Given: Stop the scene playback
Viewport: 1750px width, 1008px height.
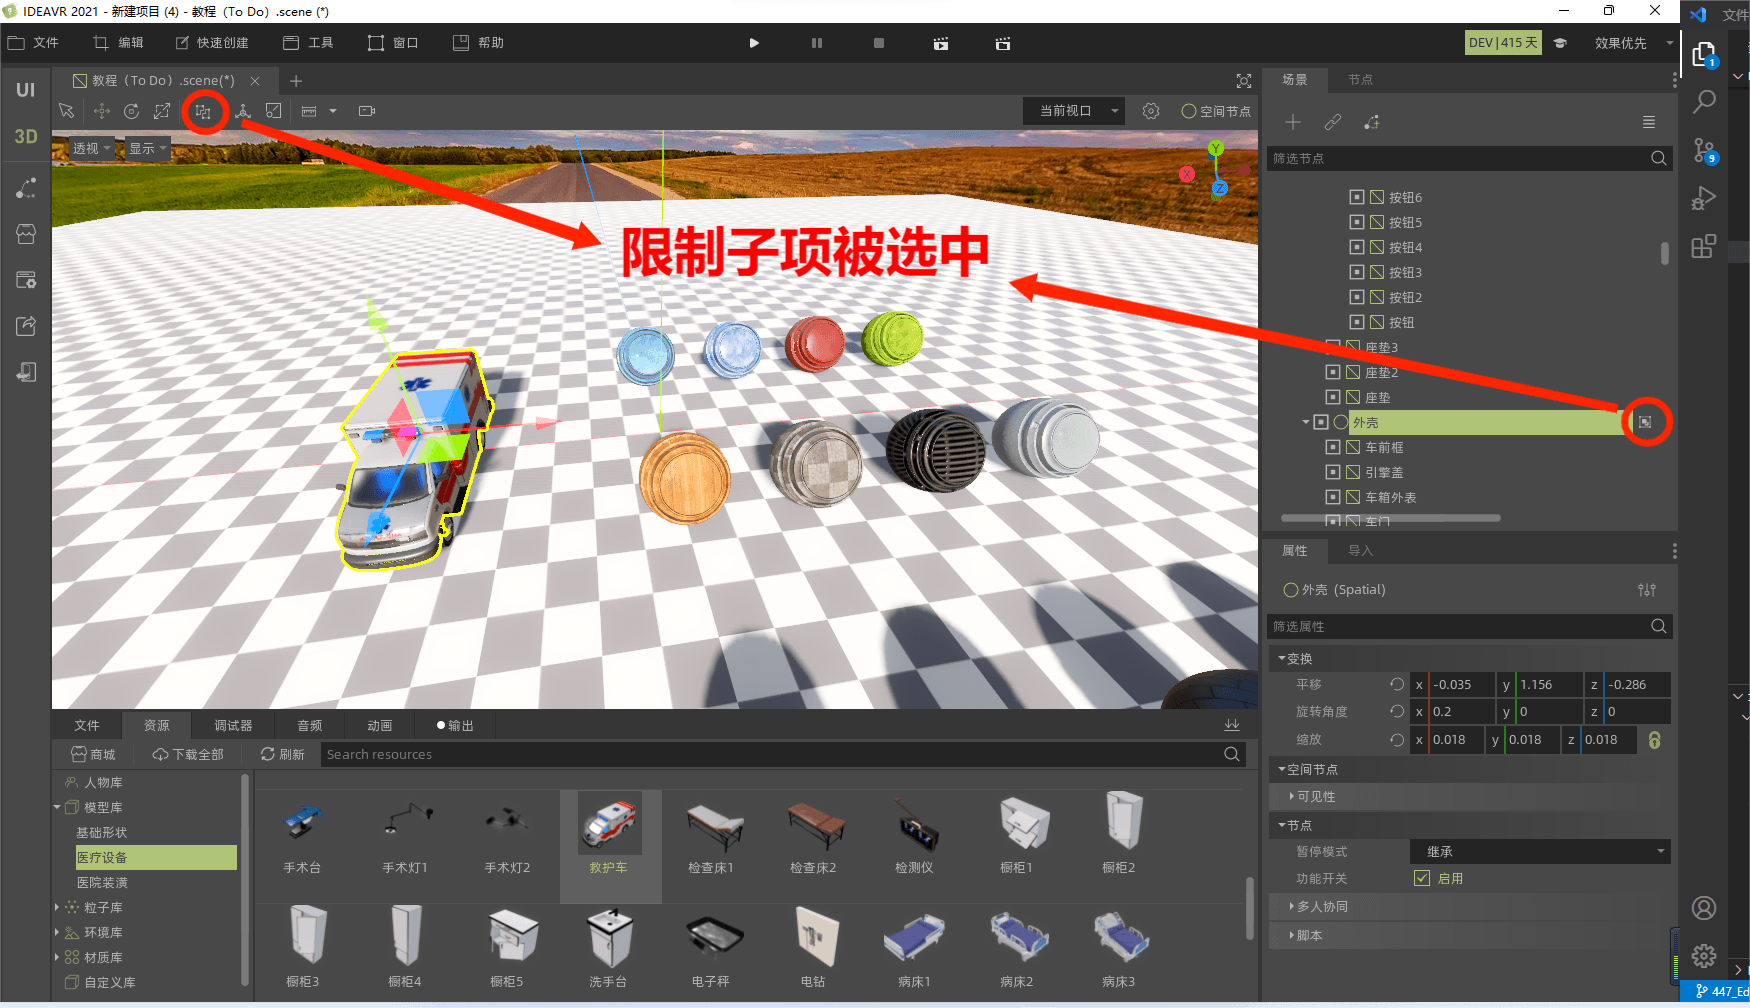Looking at the screenshot, I should click(879, 43).
